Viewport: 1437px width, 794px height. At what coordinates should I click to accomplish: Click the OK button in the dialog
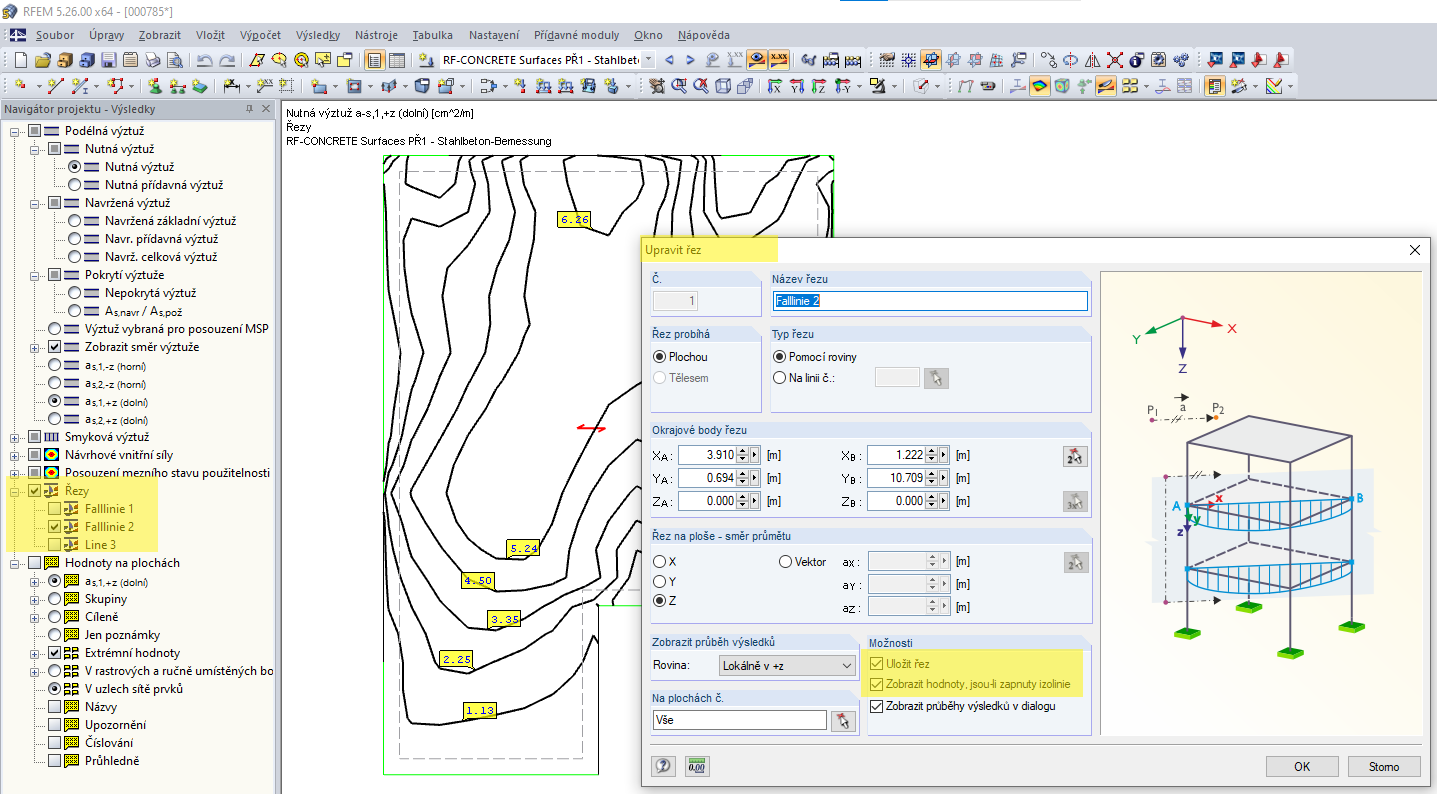click(1301, 766)
